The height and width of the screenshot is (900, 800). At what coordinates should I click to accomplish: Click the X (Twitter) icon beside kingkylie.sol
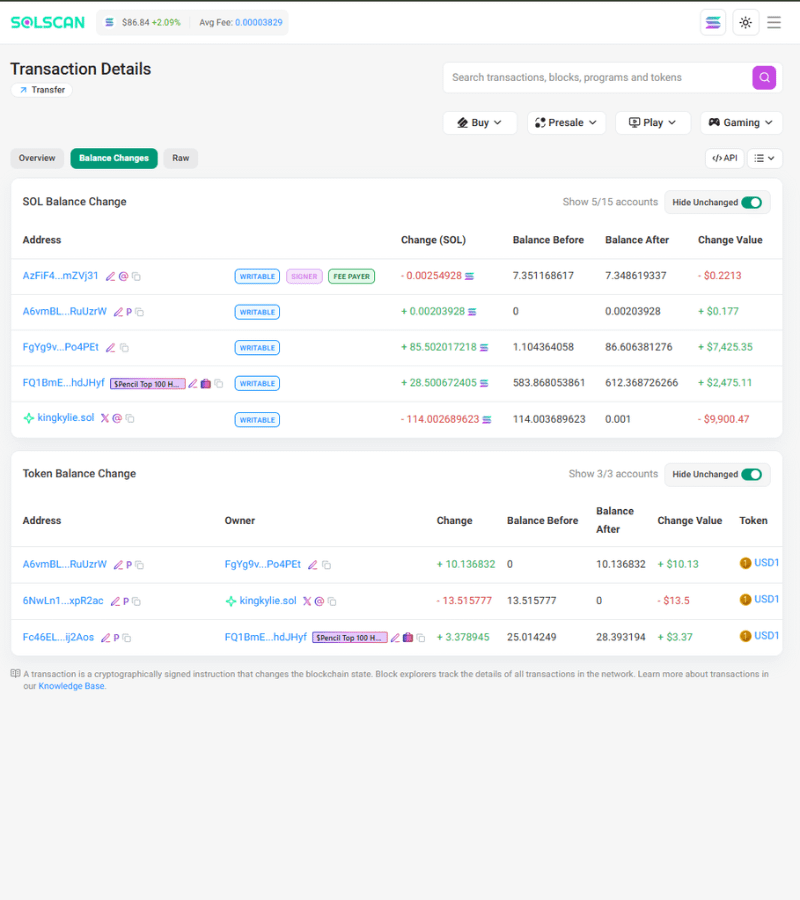pos(104,419)
